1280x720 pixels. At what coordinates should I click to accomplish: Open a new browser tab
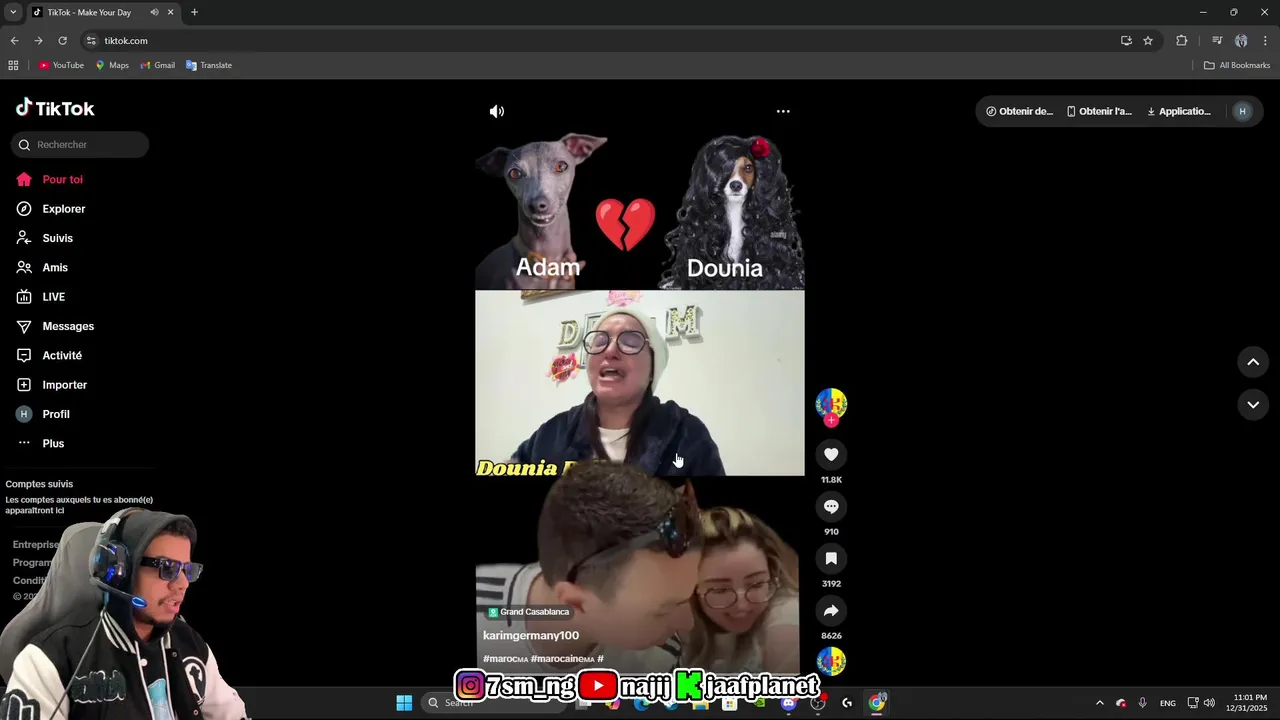[194, 12]
